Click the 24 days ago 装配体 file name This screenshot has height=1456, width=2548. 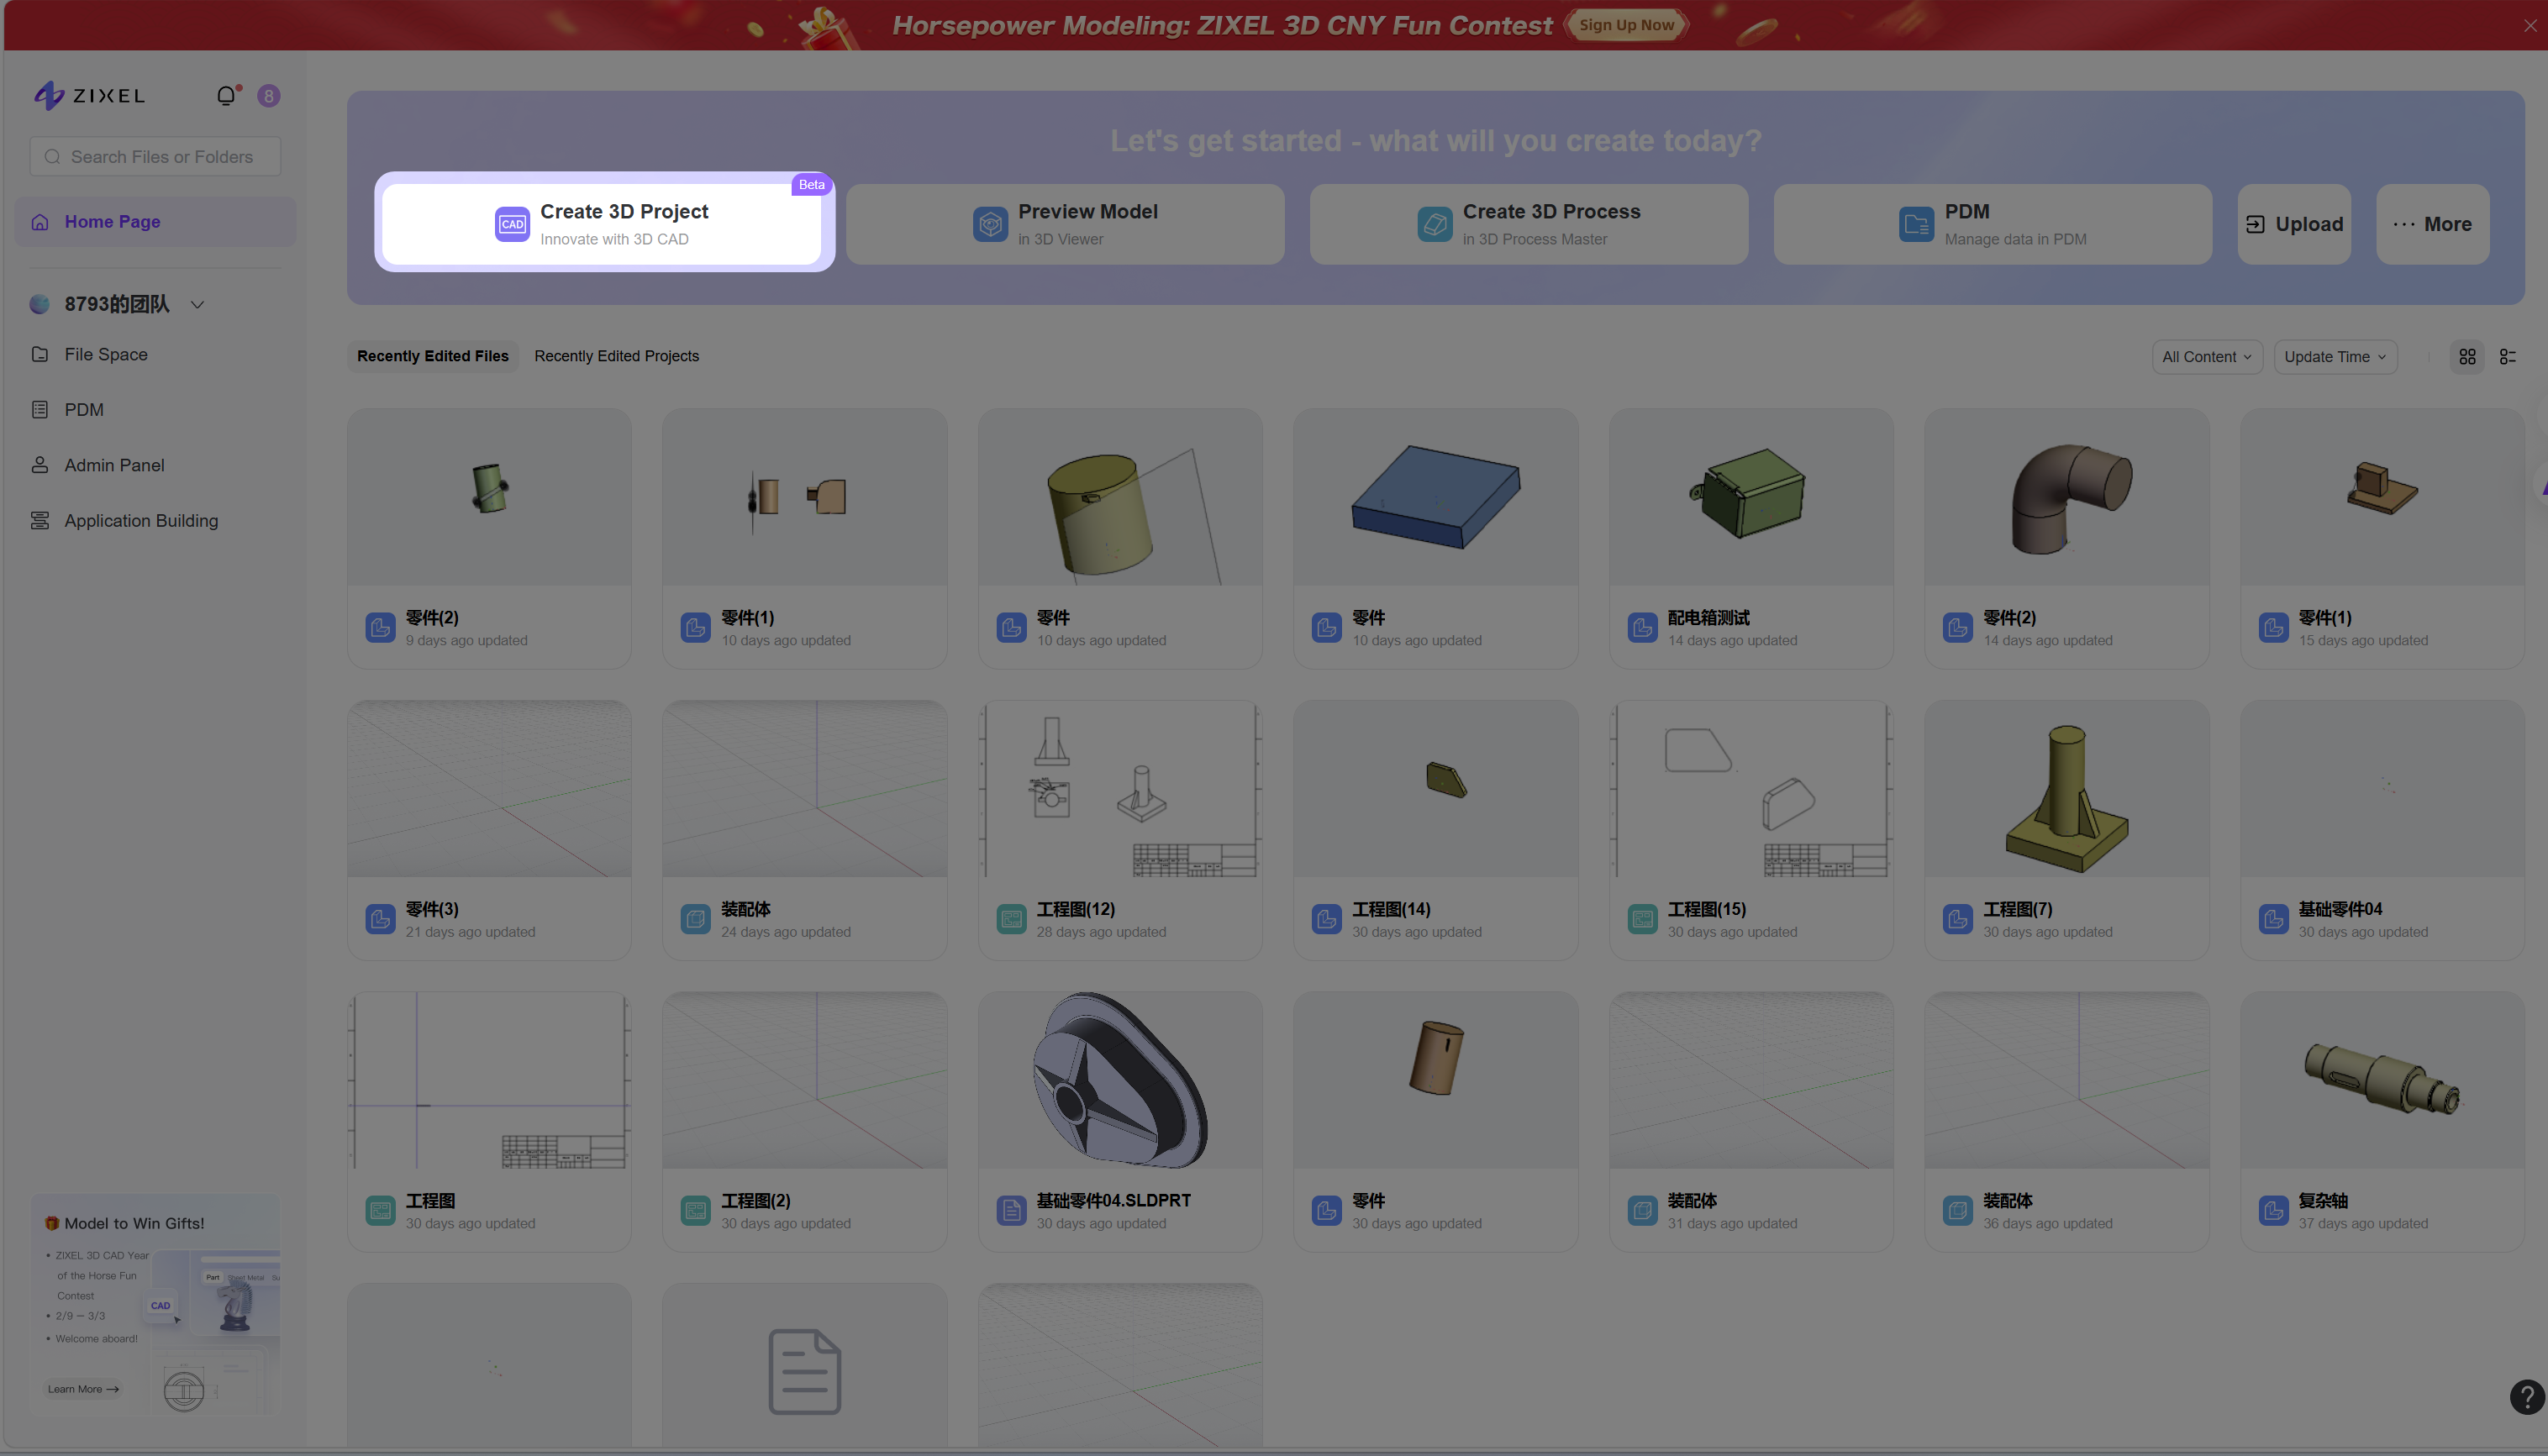(x=746, y=909)
